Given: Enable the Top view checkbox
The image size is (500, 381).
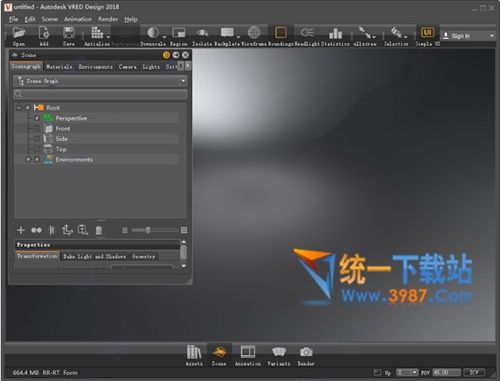Looking at the screenshot, I should point(37,149).
